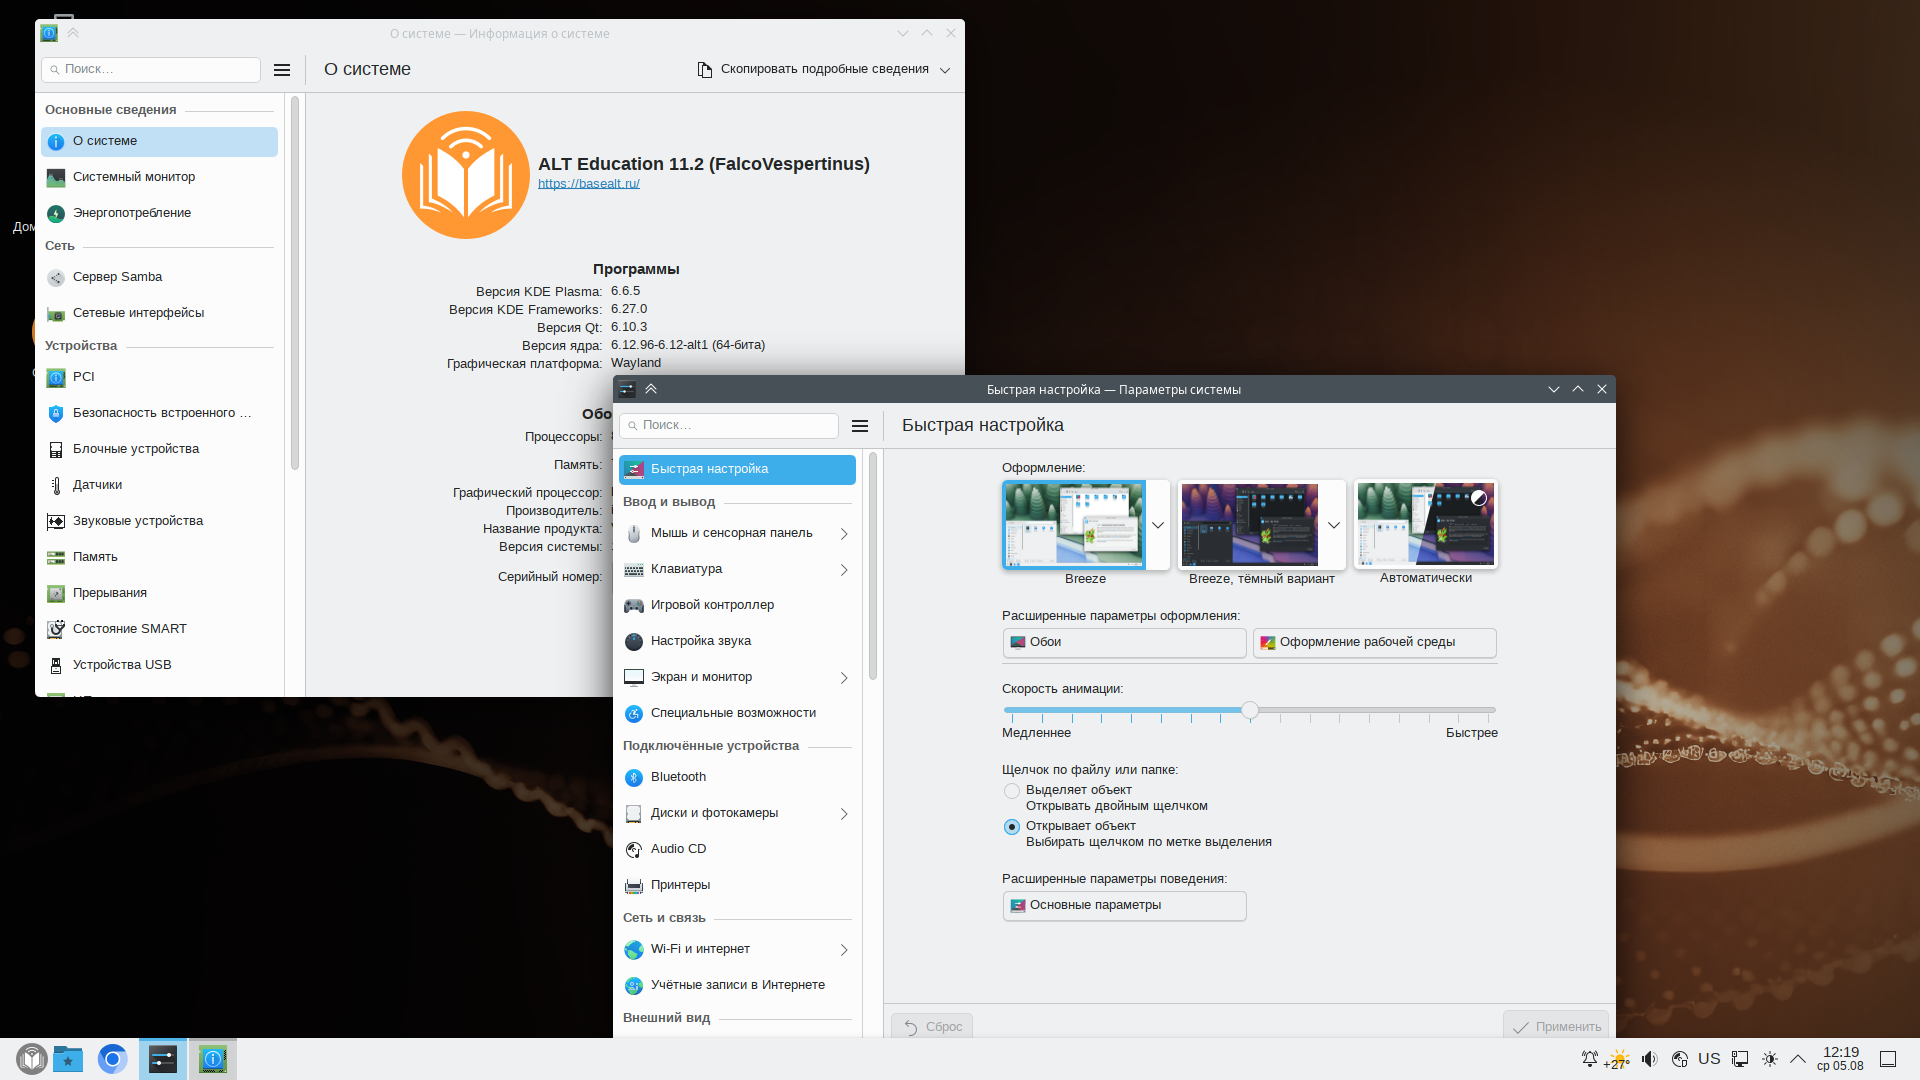Click the Audio CD icon
Image resolution: width=1920 pixels, height=1080 pixels.
click(634, 850)
